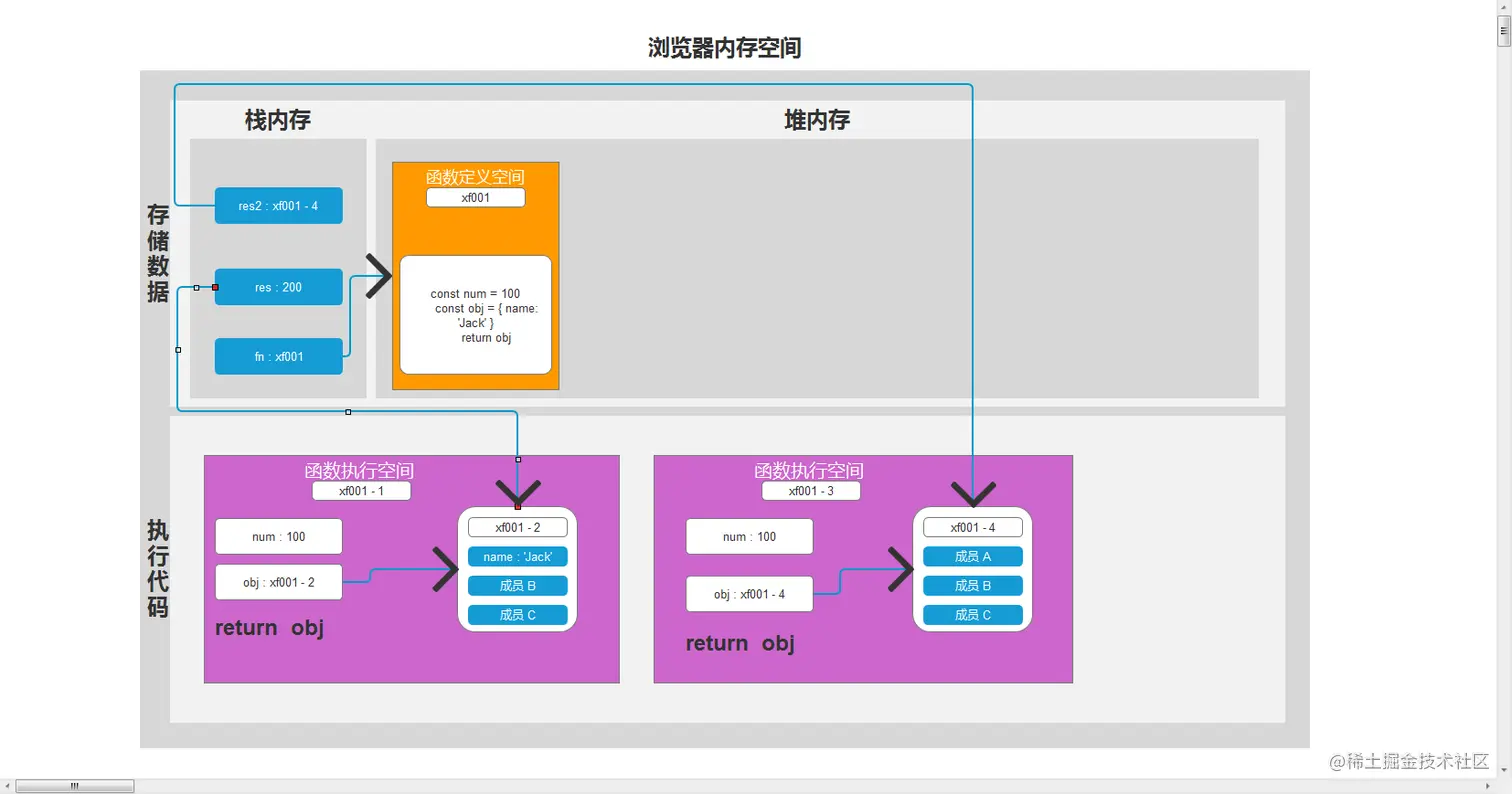Screen dimensions: 1512x794
Task: Click the arrowhead pointing at function definition space
Action: pyautogui.click(x=379, y=276)
